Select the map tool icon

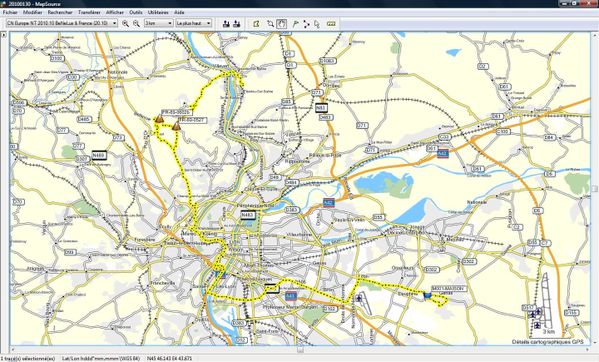(x=256, y=24)
